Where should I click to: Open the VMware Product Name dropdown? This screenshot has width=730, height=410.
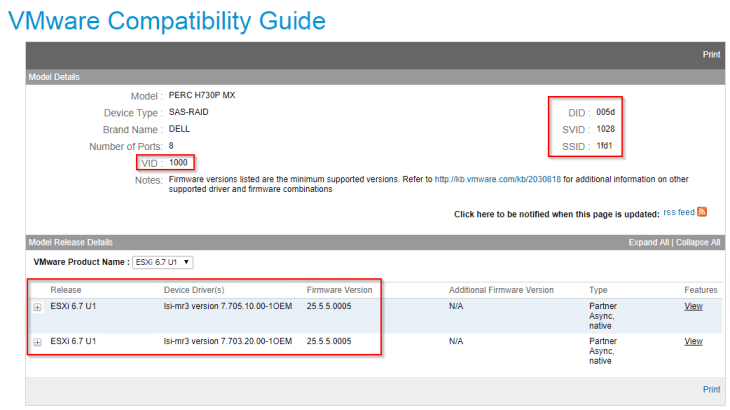pyautogui.click(x=164, y=262)
